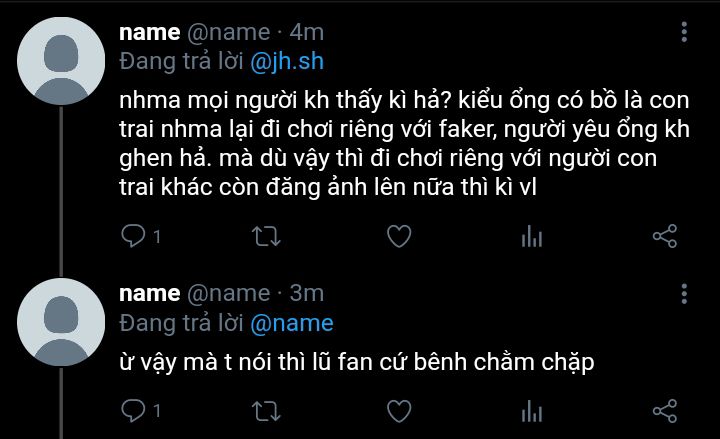Share the first tweet

pyautogui.click(x=665, y=236)
